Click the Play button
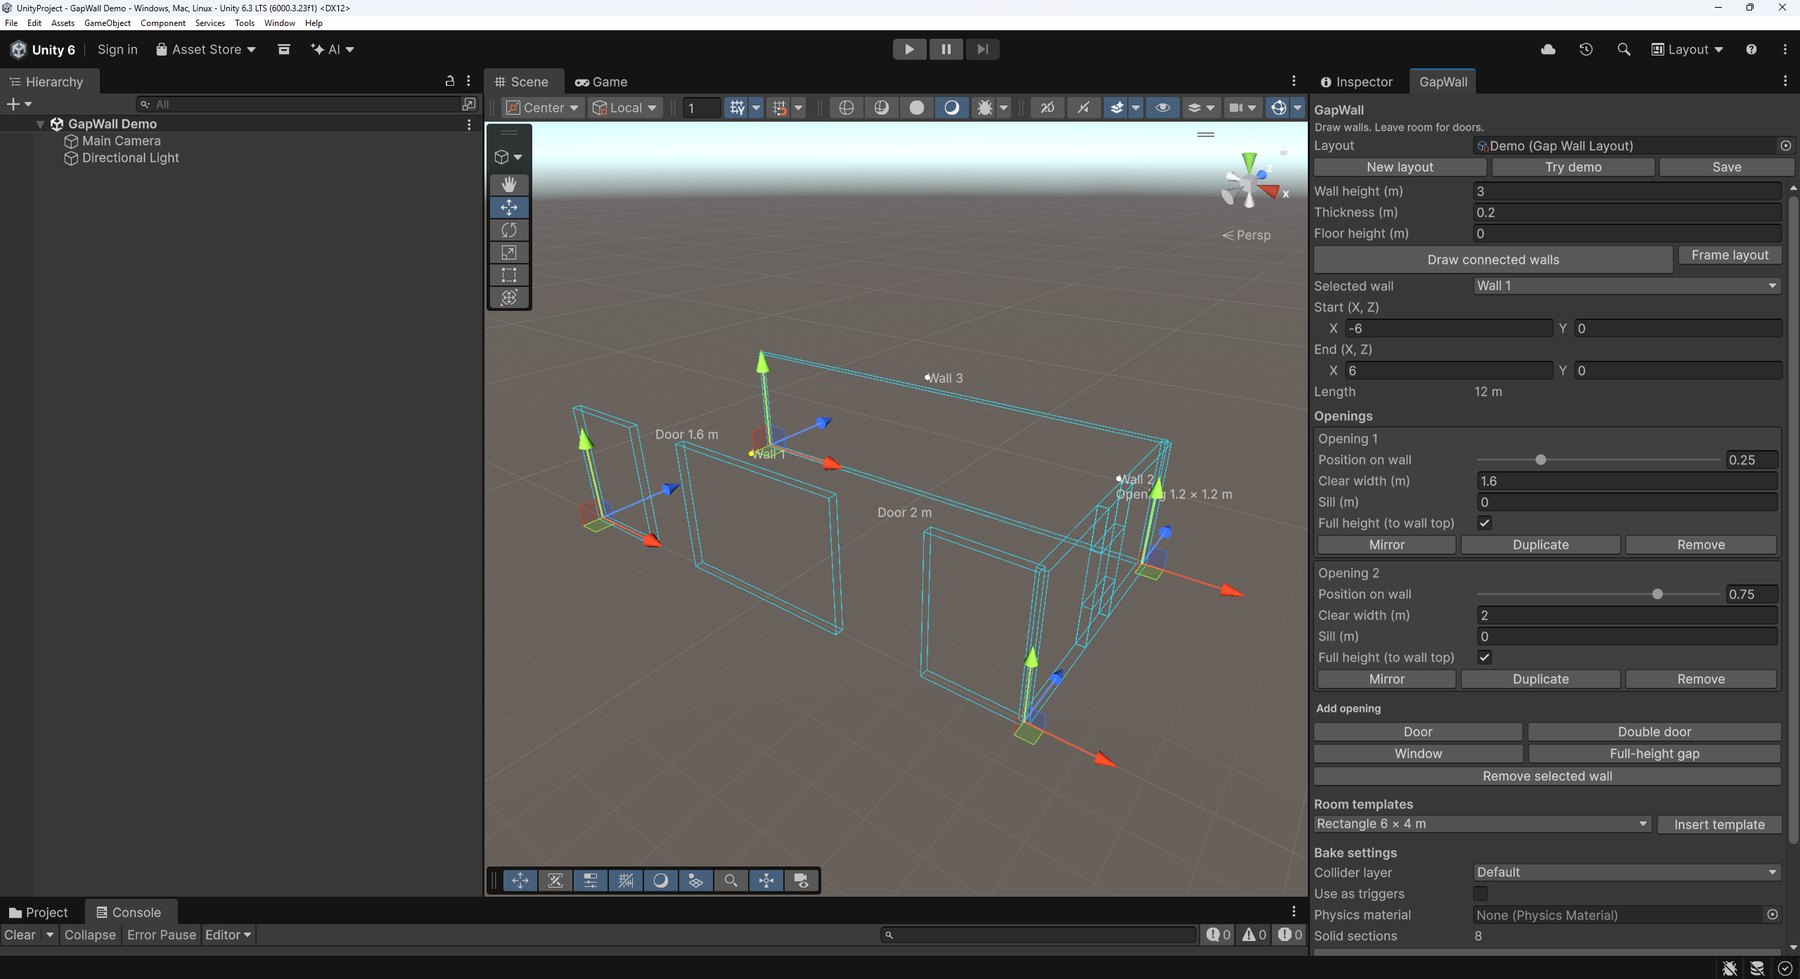The height and width of the screenshot is (979, 1800). (x=909, y=49)
